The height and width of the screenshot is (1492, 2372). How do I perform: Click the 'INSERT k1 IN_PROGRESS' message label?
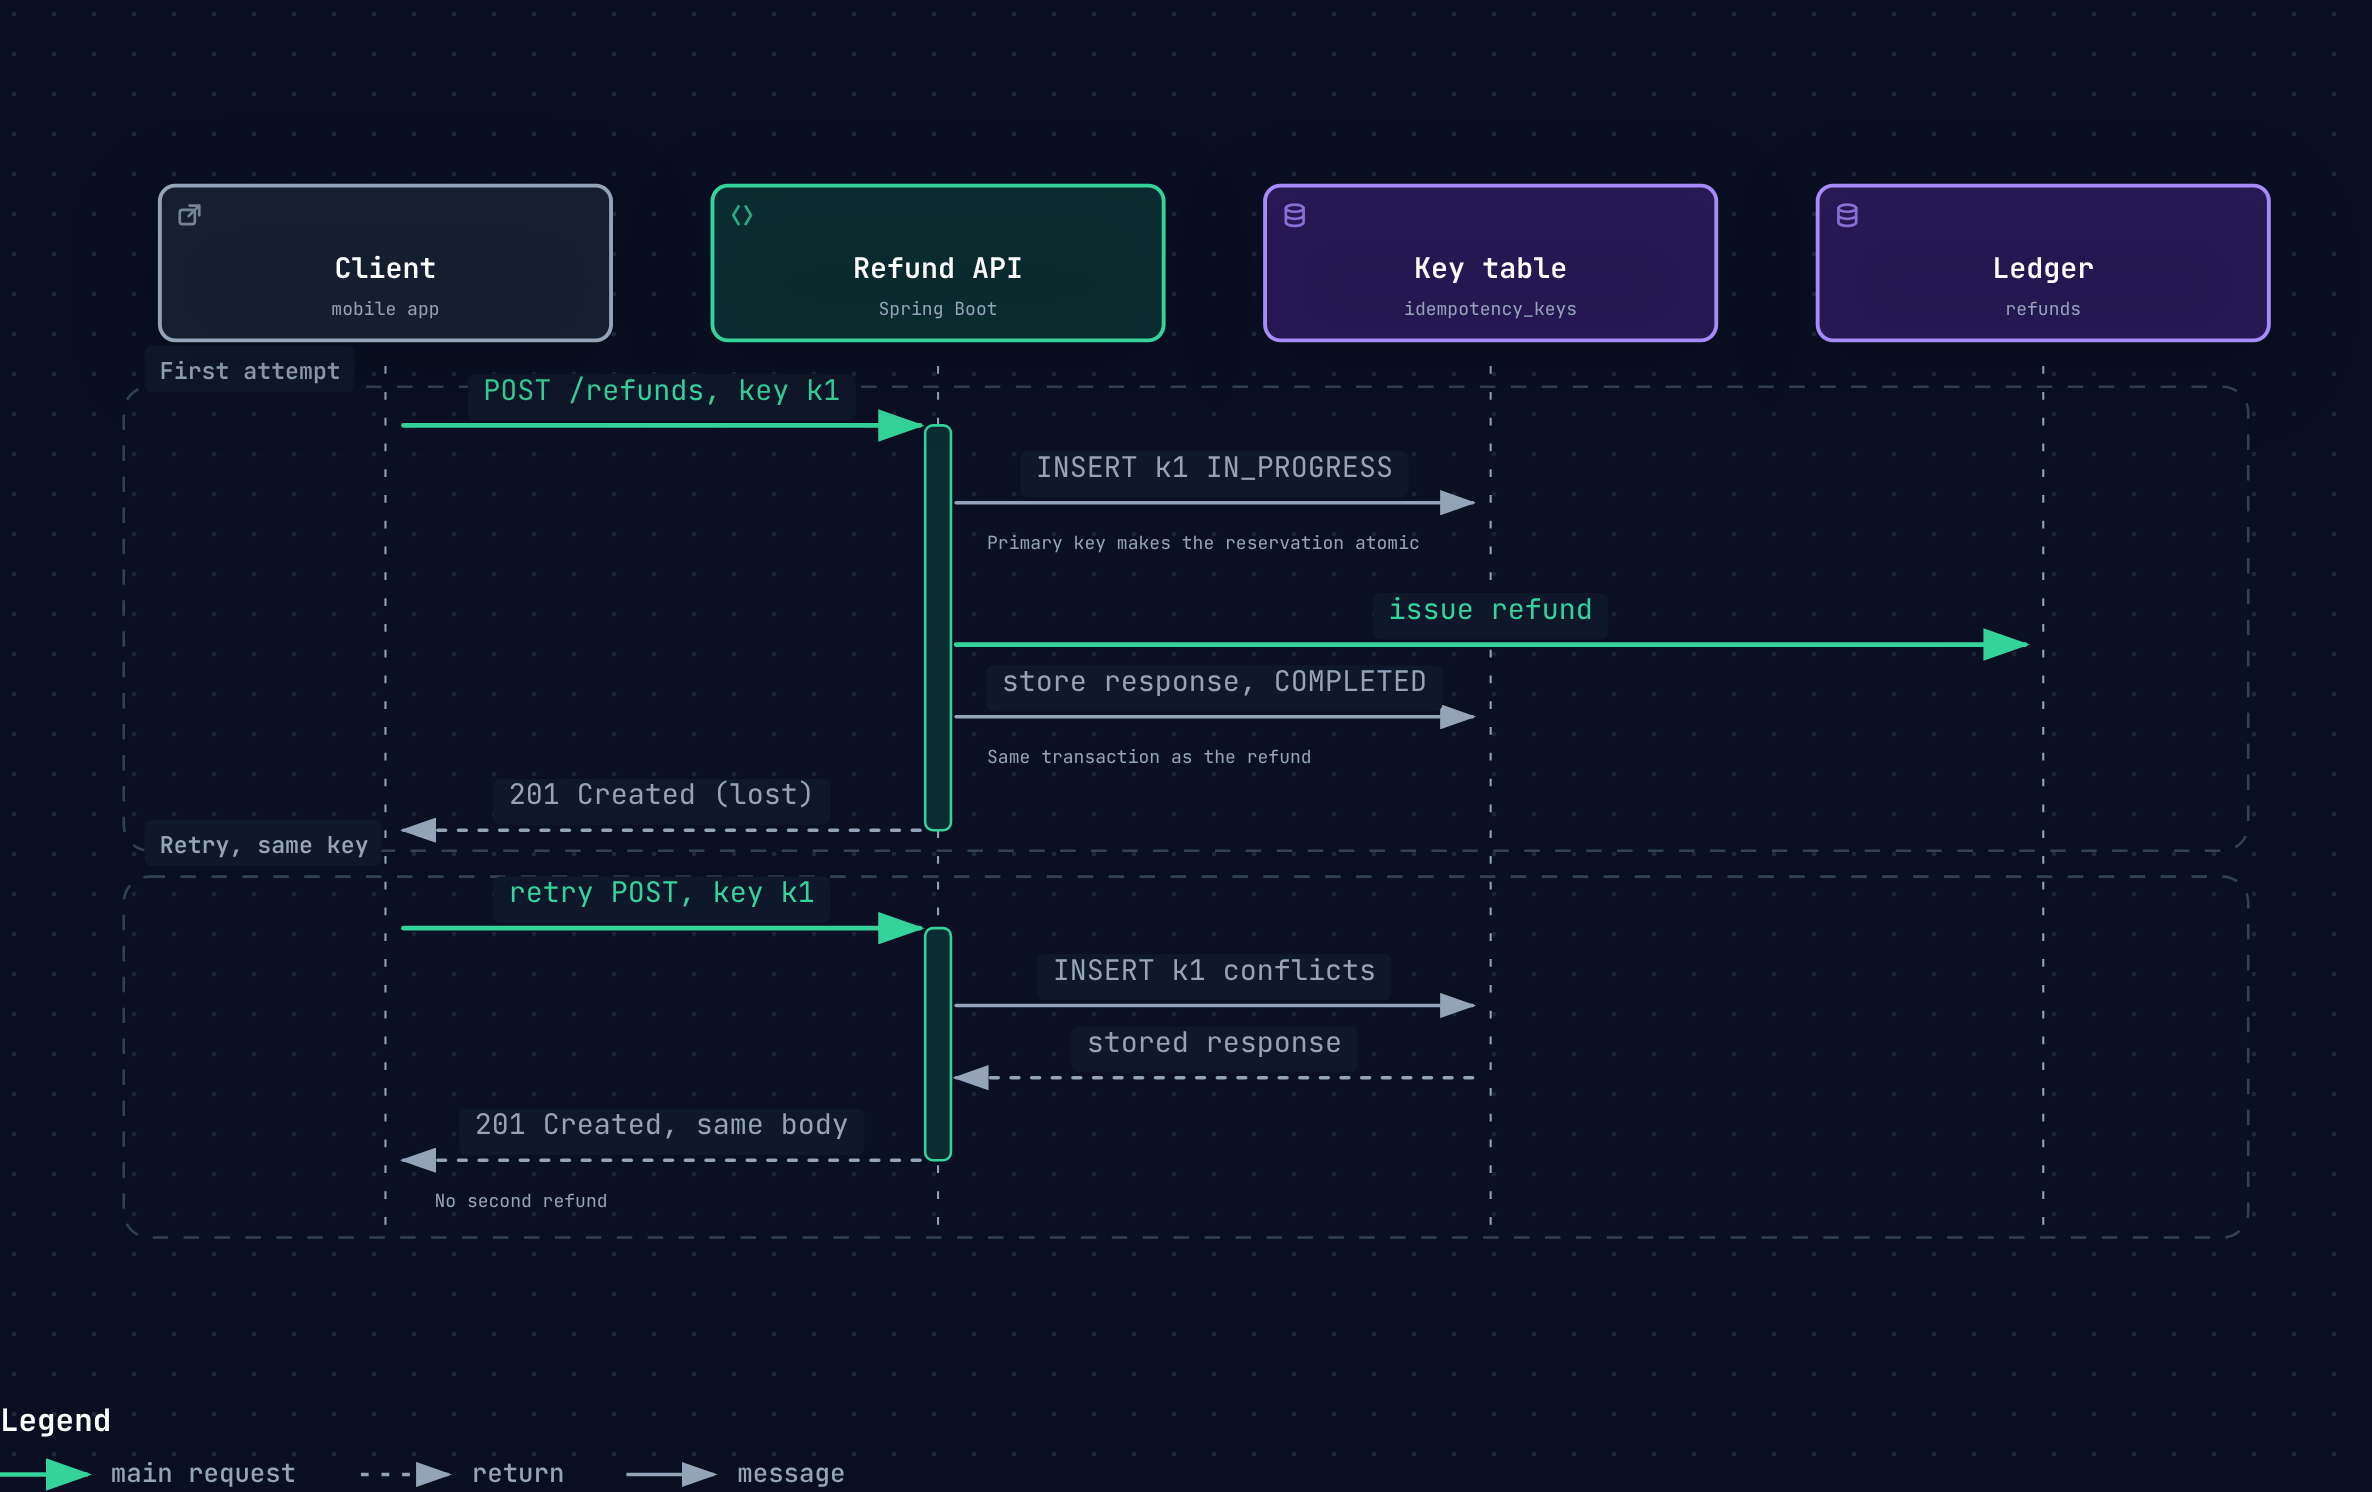tap(1214, 468)
